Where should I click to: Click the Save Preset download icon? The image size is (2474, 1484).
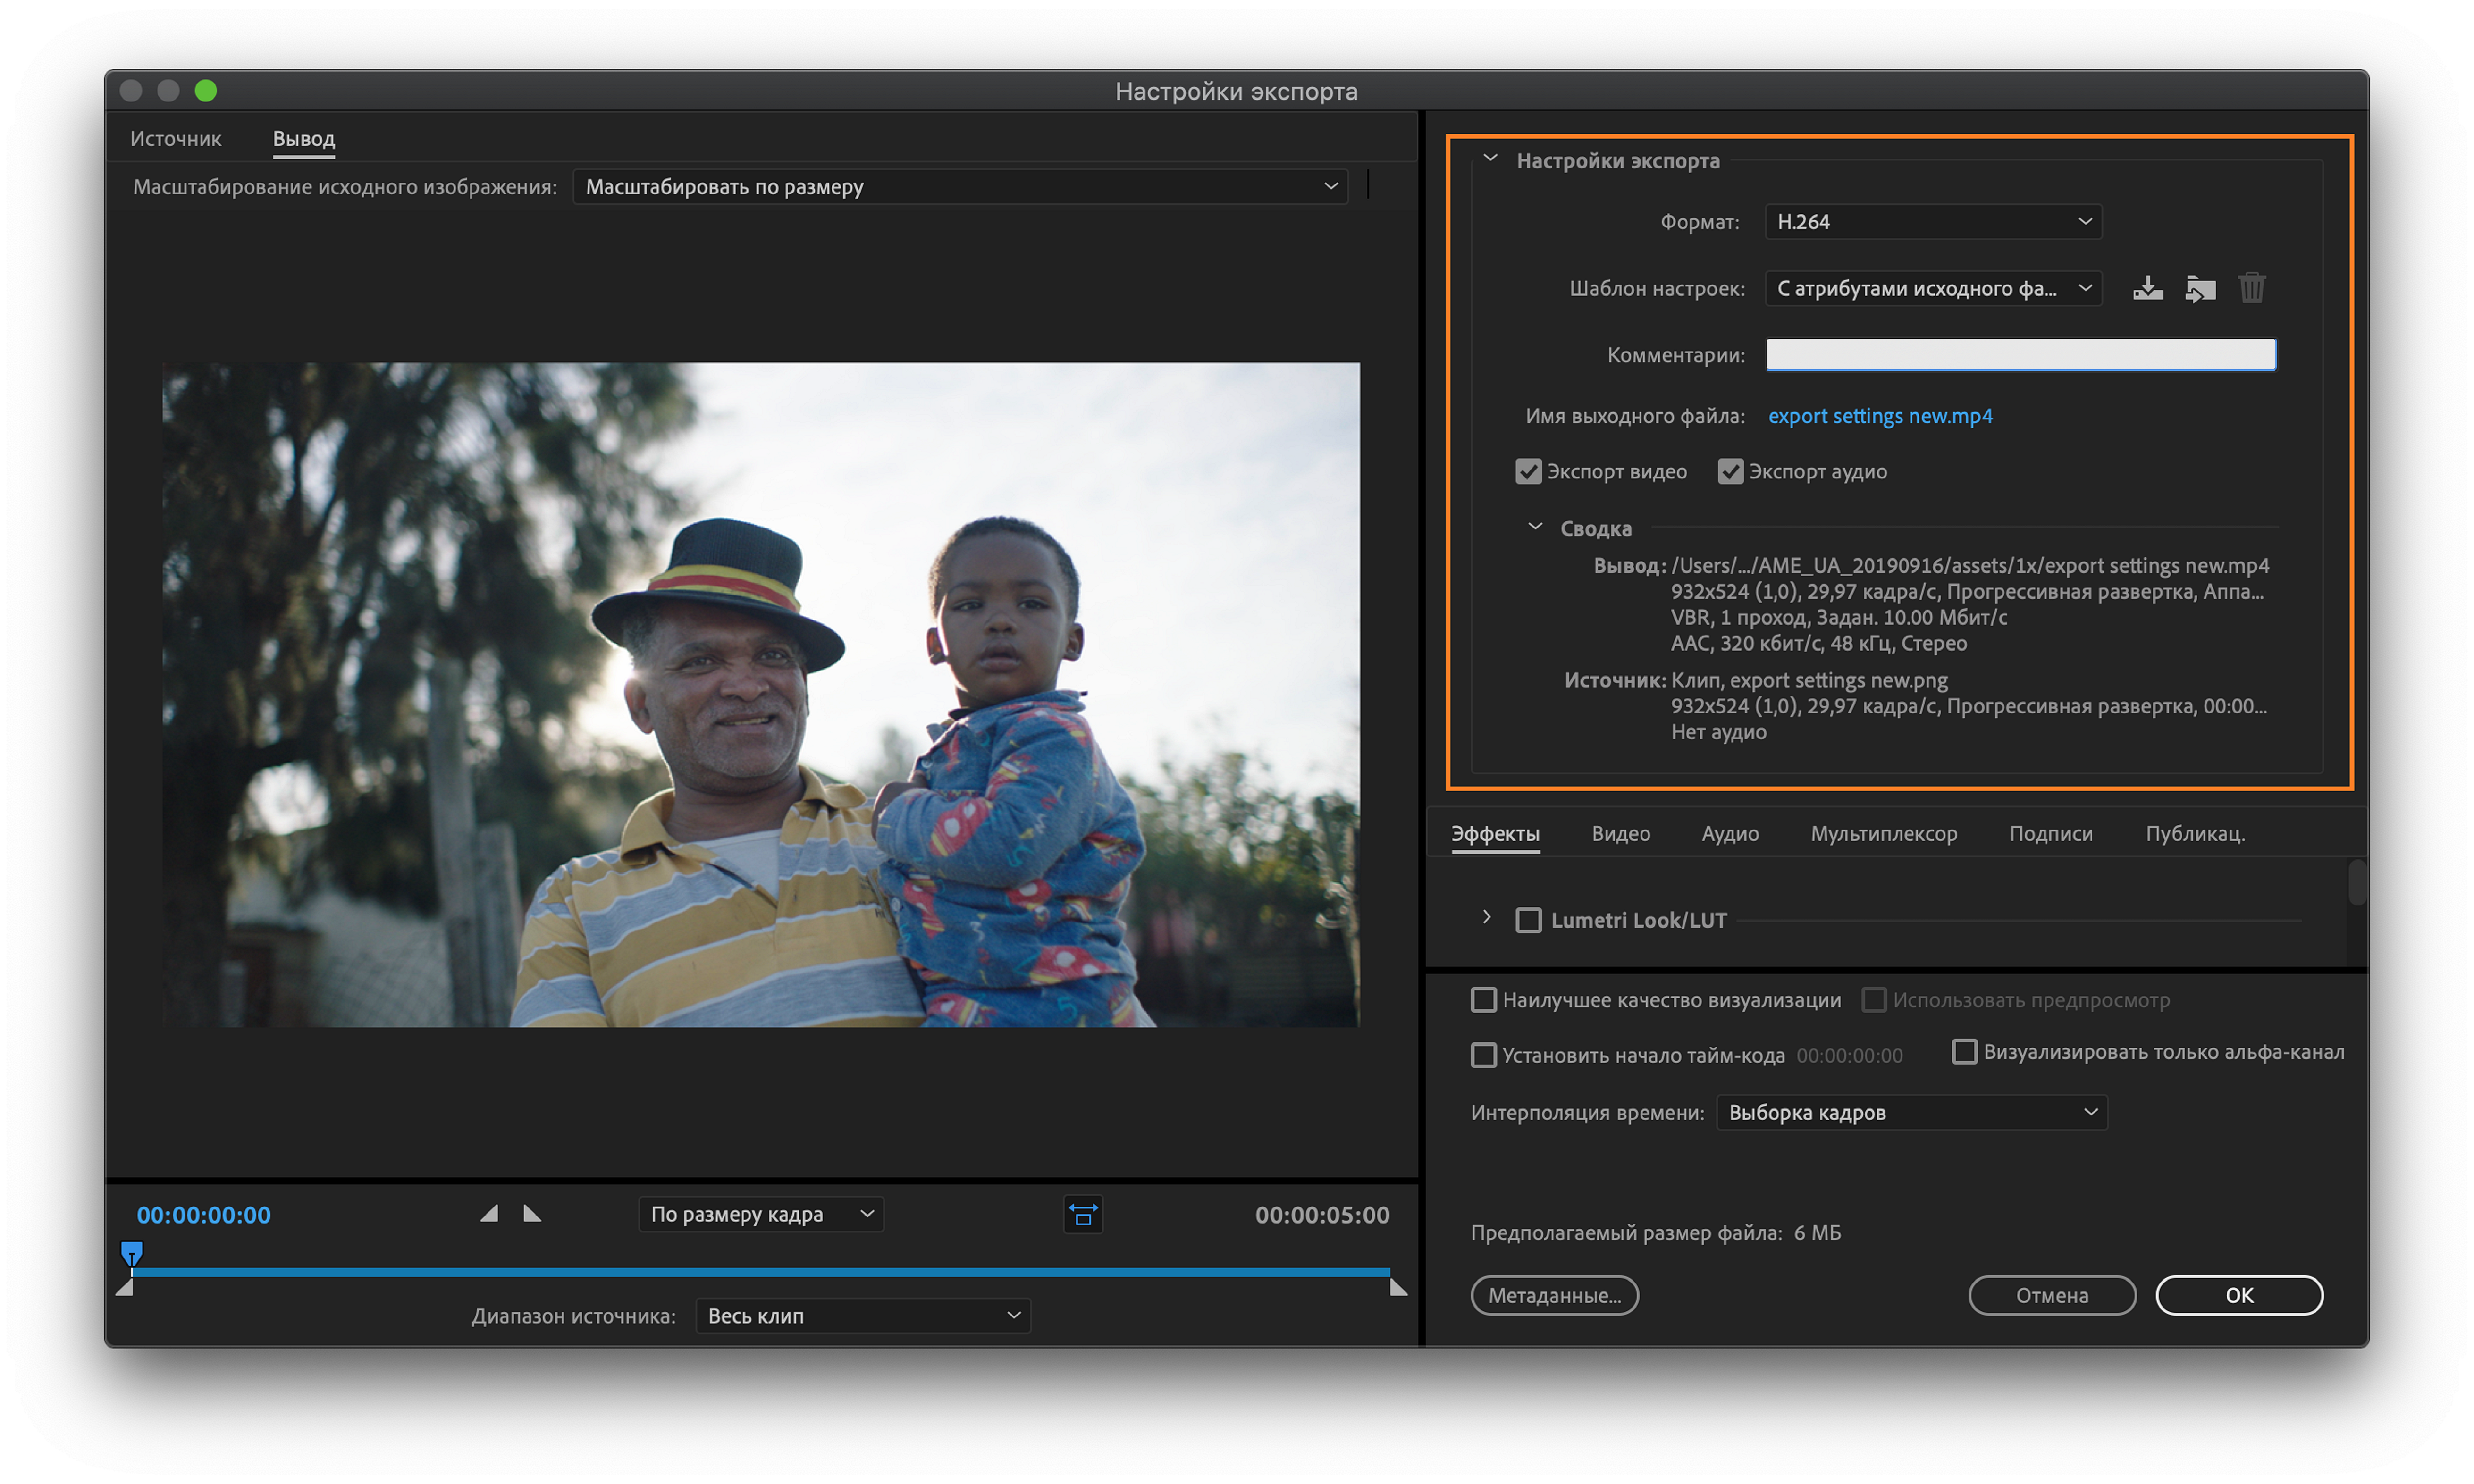pyautogui.click(x=2147, y=288)
